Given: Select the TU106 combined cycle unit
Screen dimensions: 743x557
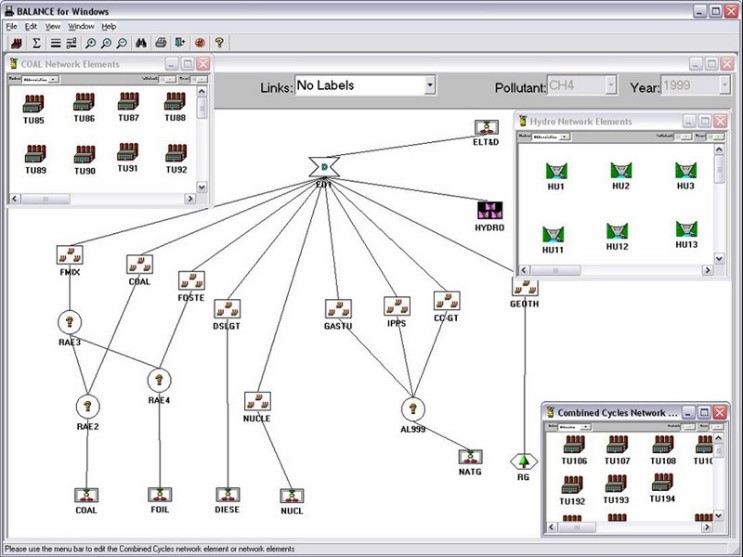Looking at the screenshot, I should tap(574, 445).
